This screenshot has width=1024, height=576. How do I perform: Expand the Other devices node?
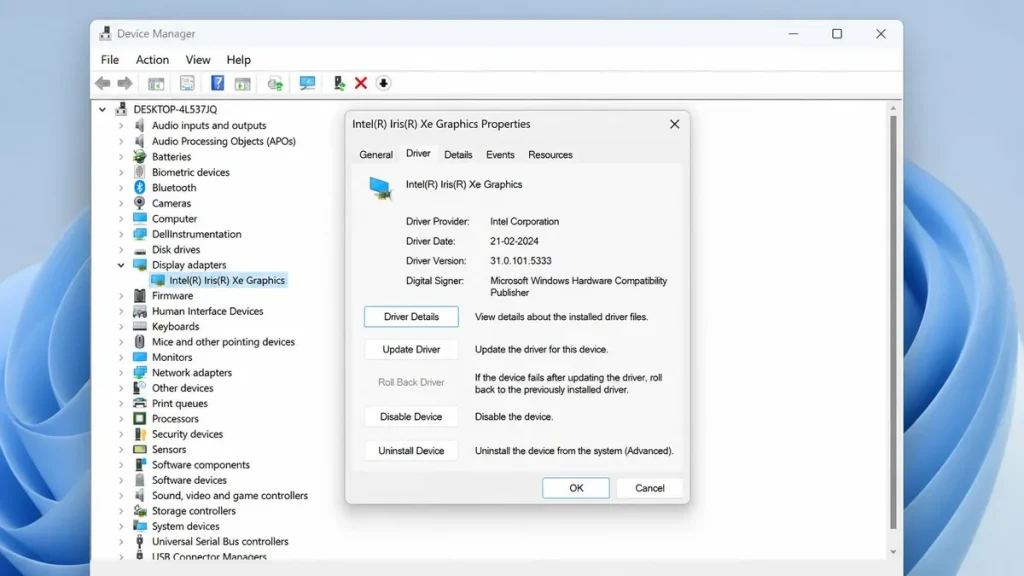121,388
